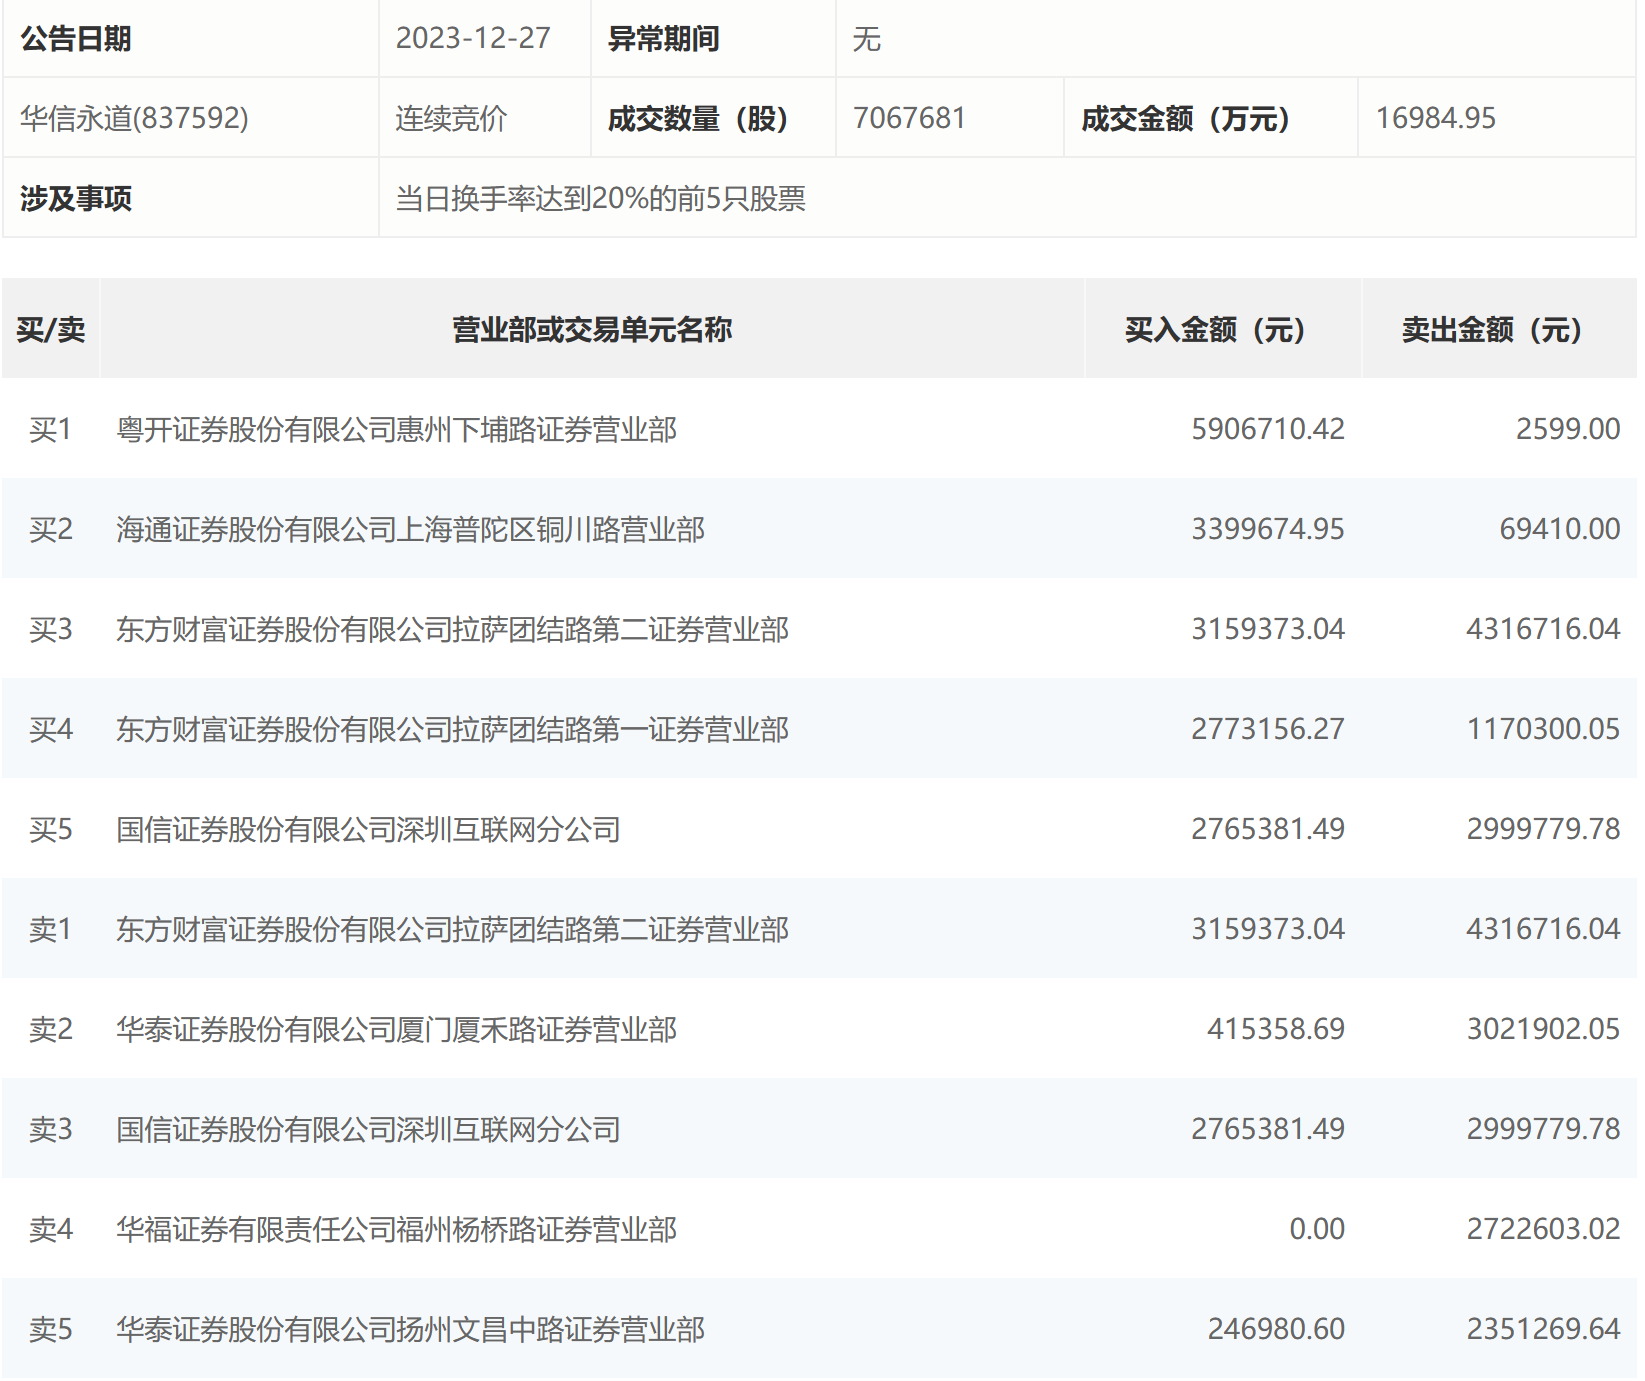Image resolution: width=1645 pixels, height=1381 pixels.
Task: Click 国信证券深圳互联网分公司 in 买5 row
Action: click(x=369, y=829)
